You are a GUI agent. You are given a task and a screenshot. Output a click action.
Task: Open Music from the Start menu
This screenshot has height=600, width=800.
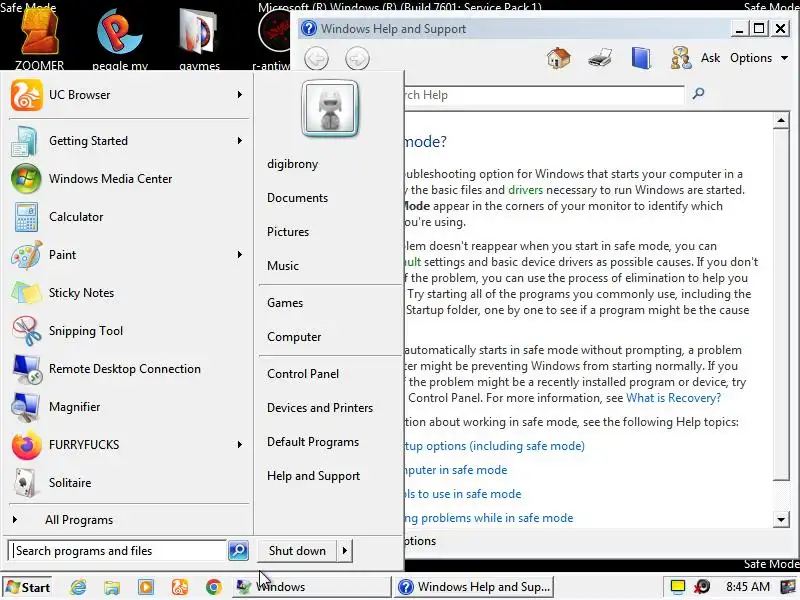click(x=283, y=266)
